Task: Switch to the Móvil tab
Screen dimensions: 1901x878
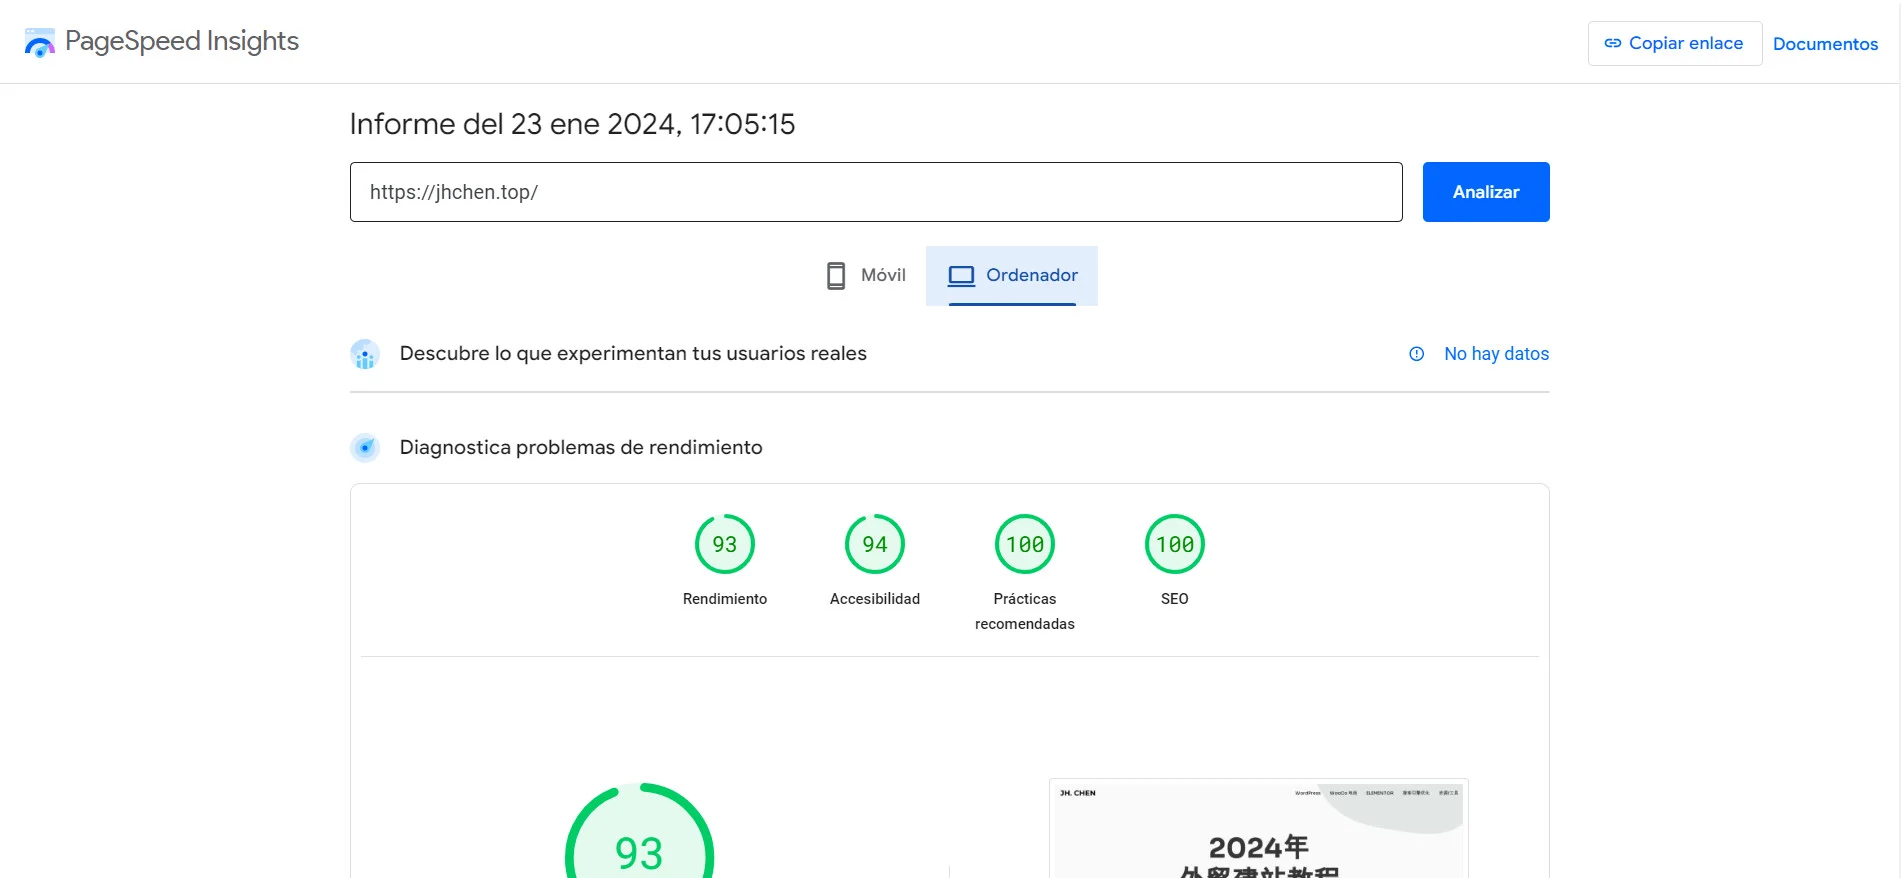Action: click(x=864, y=275)
